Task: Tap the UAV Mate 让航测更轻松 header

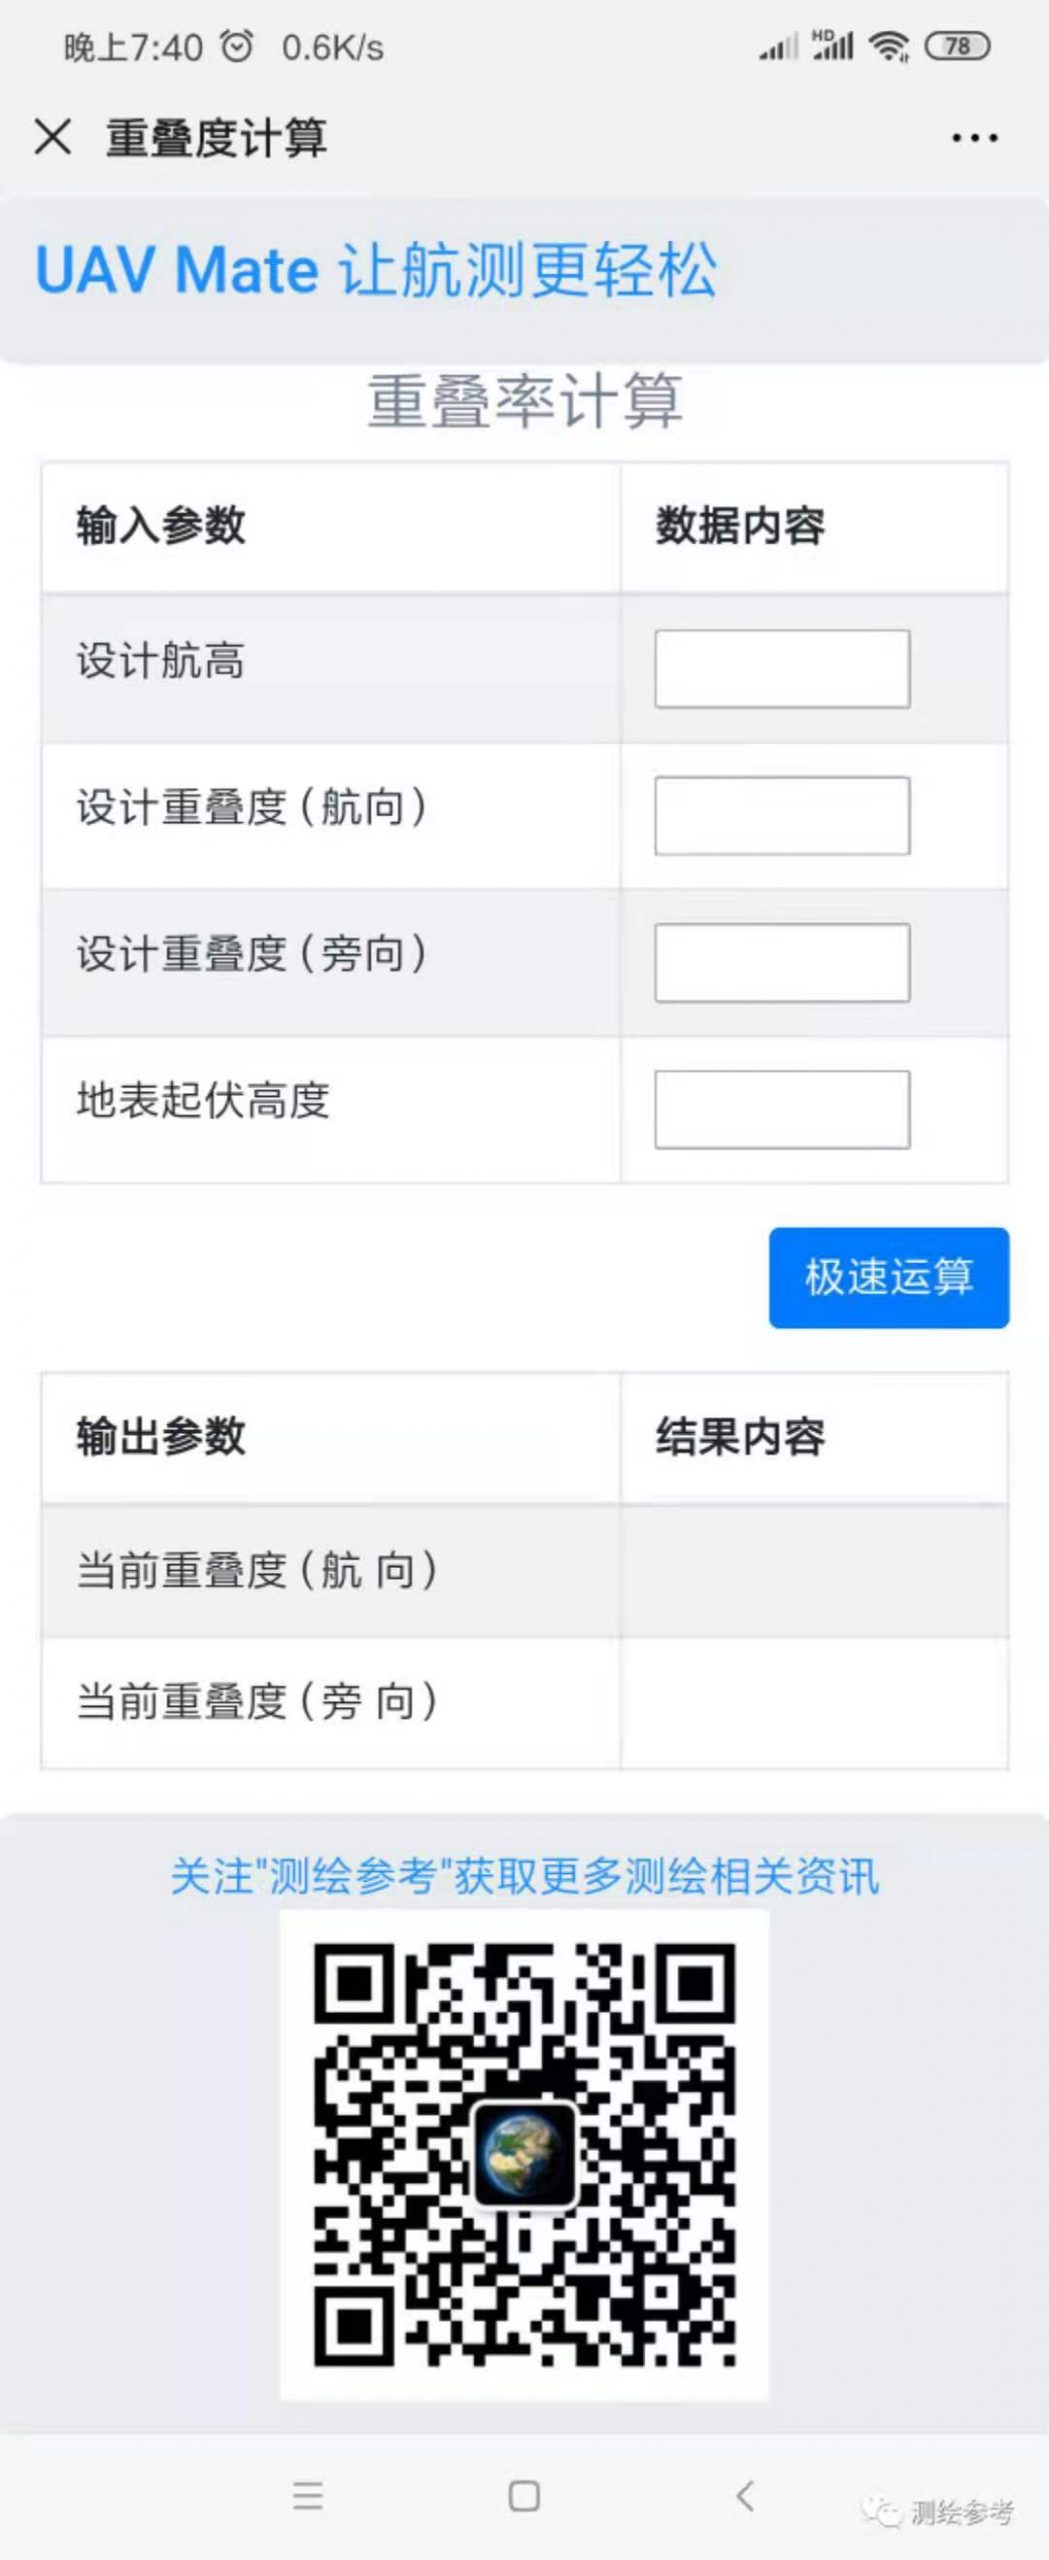Action: click(376, 270)
